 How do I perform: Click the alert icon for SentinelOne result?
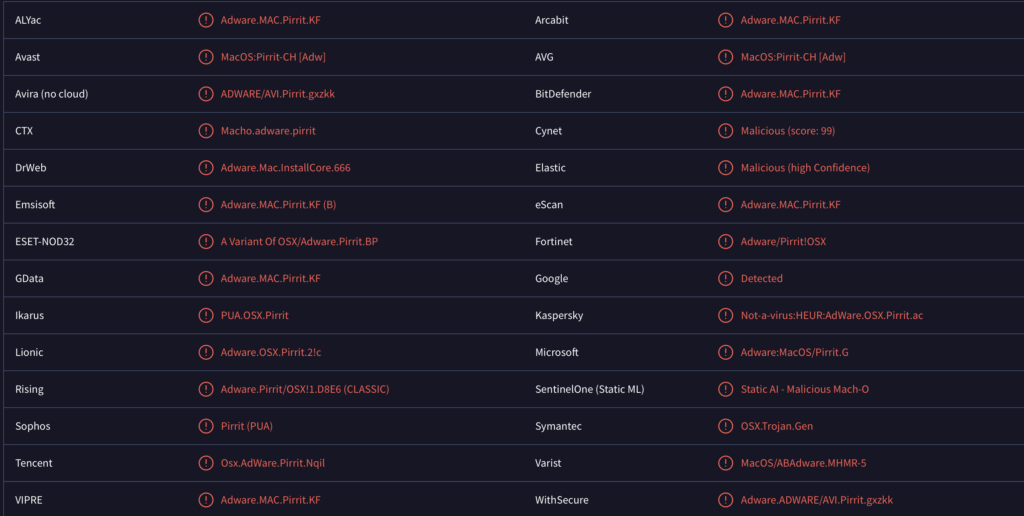726,389
